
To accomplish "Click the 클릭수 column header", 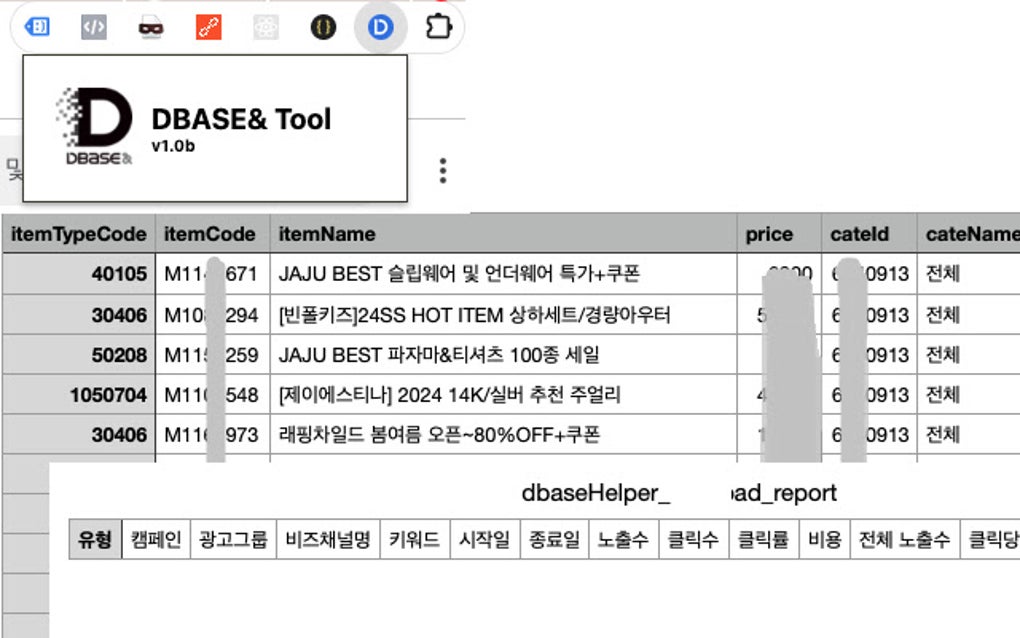I will [x=694, y=541].
